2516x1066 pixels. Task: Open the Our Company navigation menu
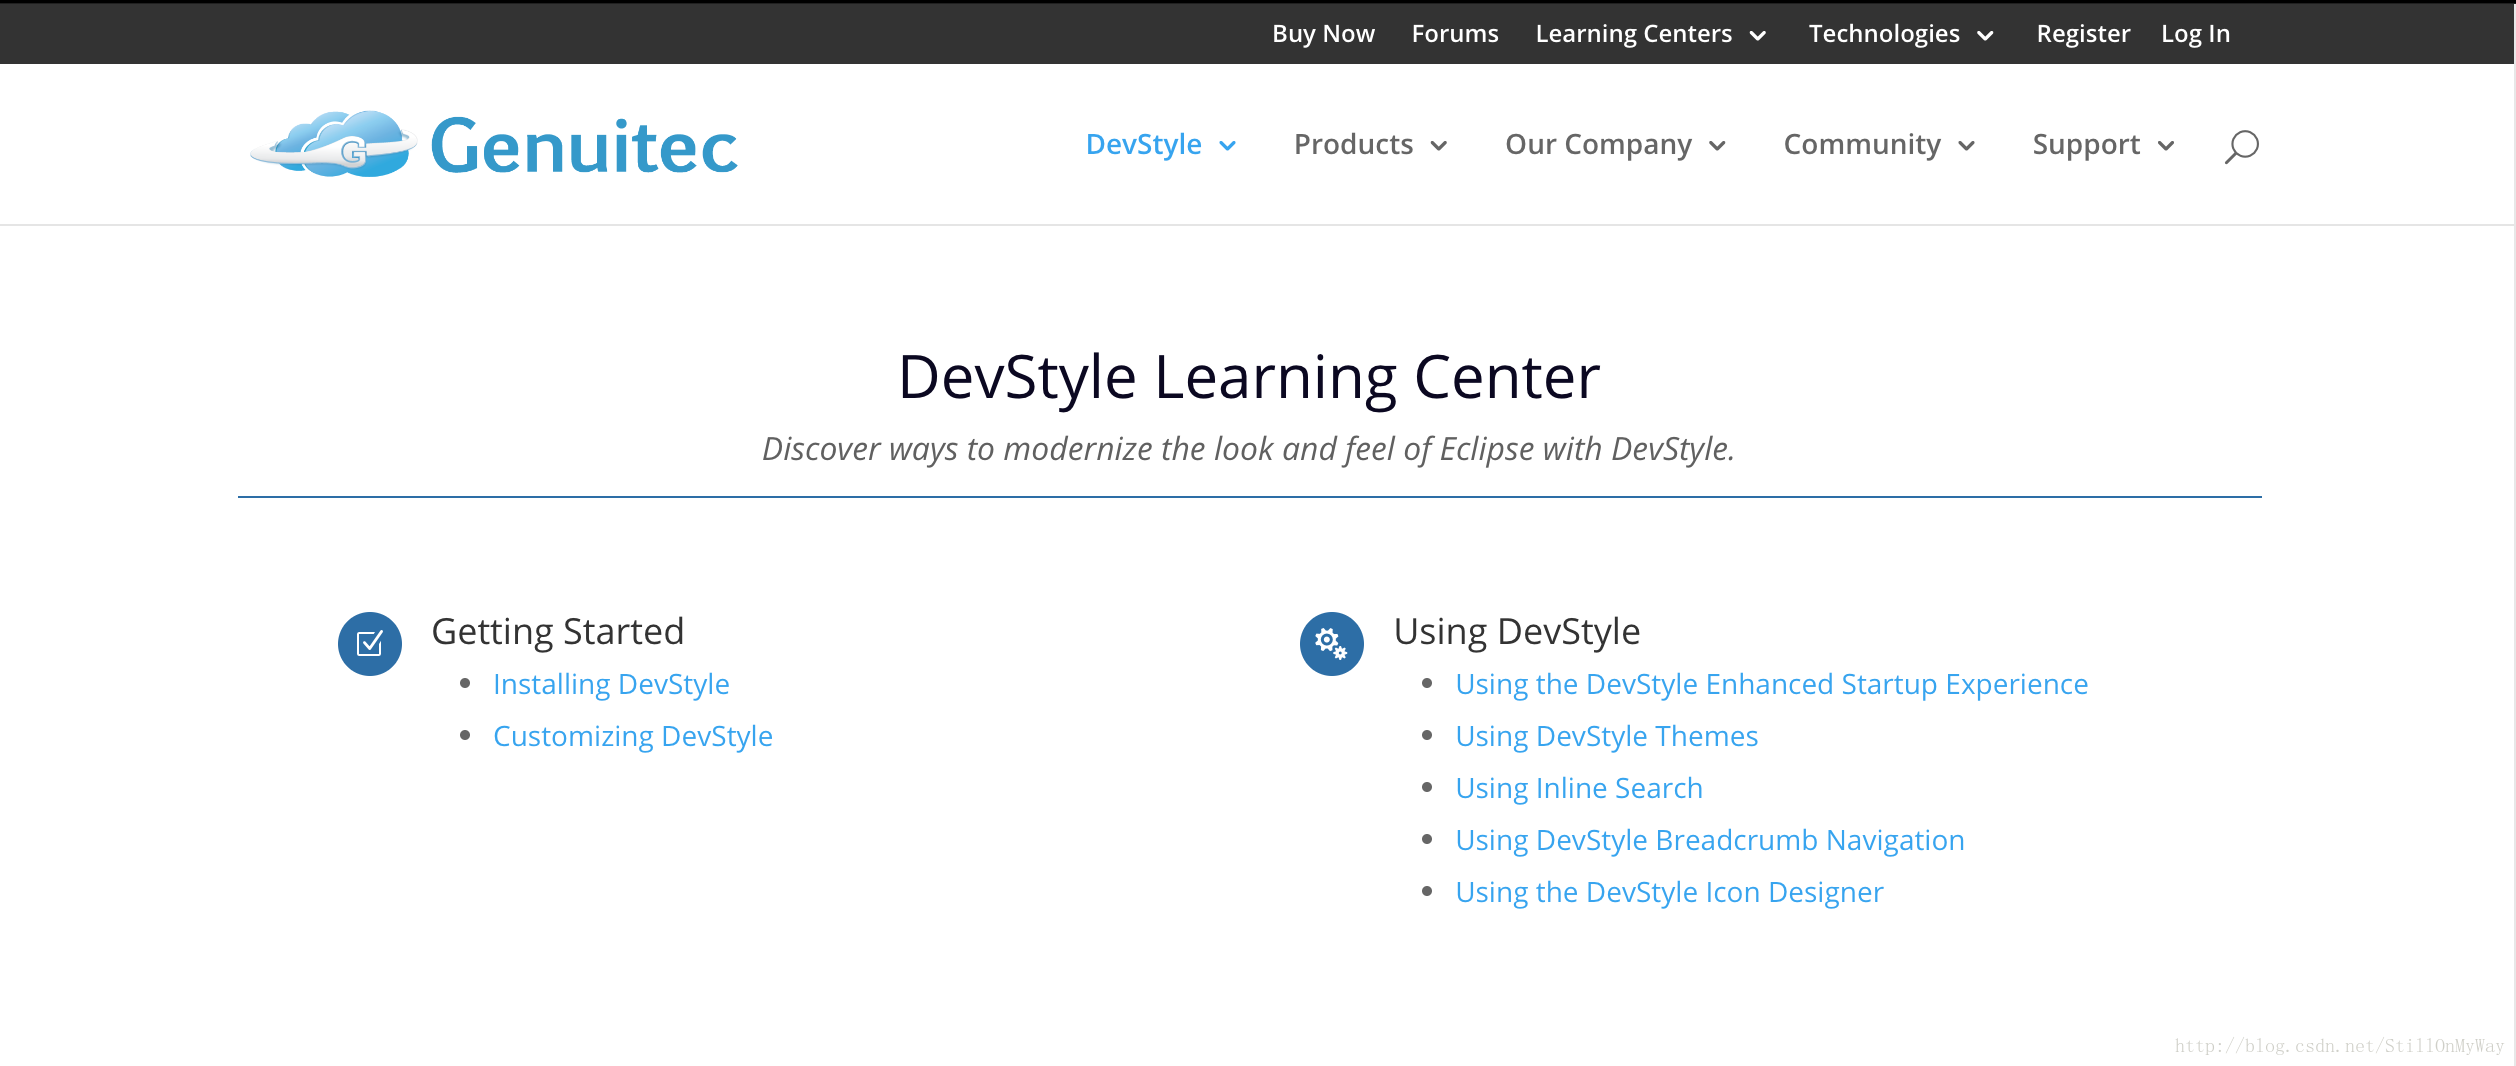[x=1599, y=145]
